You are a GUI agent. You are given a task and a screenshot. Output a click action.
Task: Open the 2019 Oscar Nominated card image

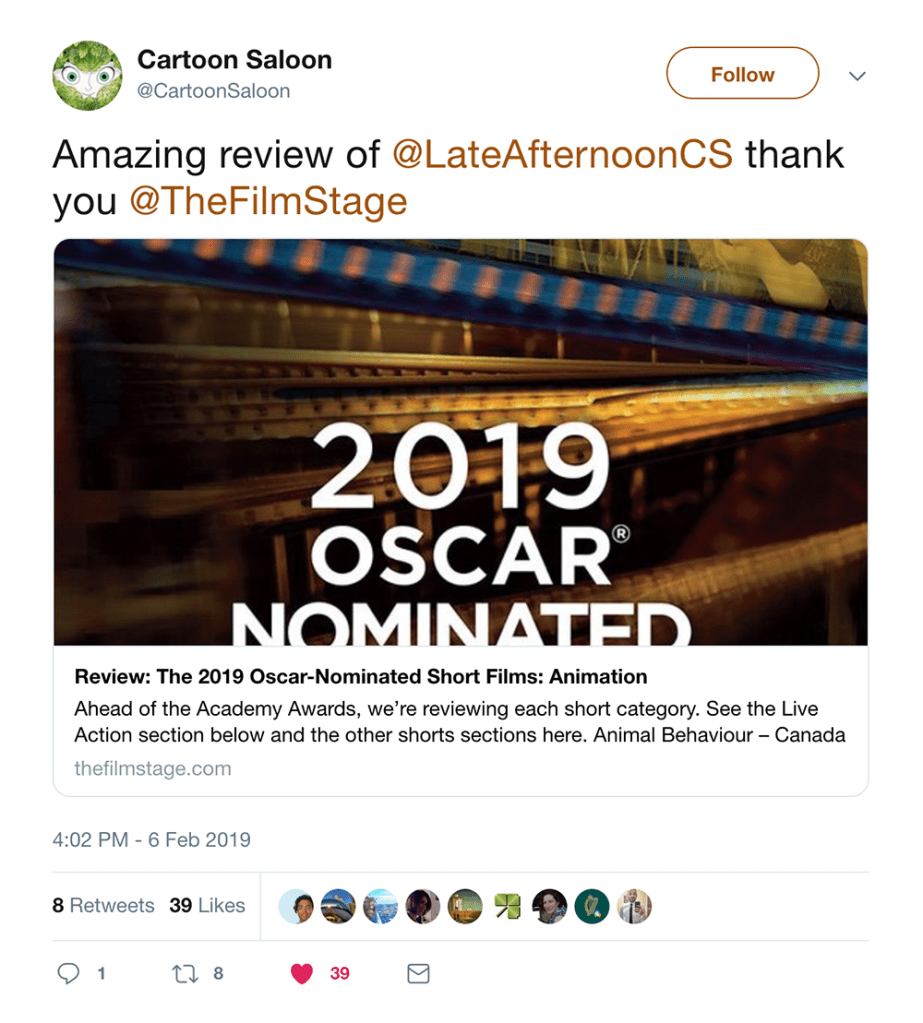[x=460, y=442]
